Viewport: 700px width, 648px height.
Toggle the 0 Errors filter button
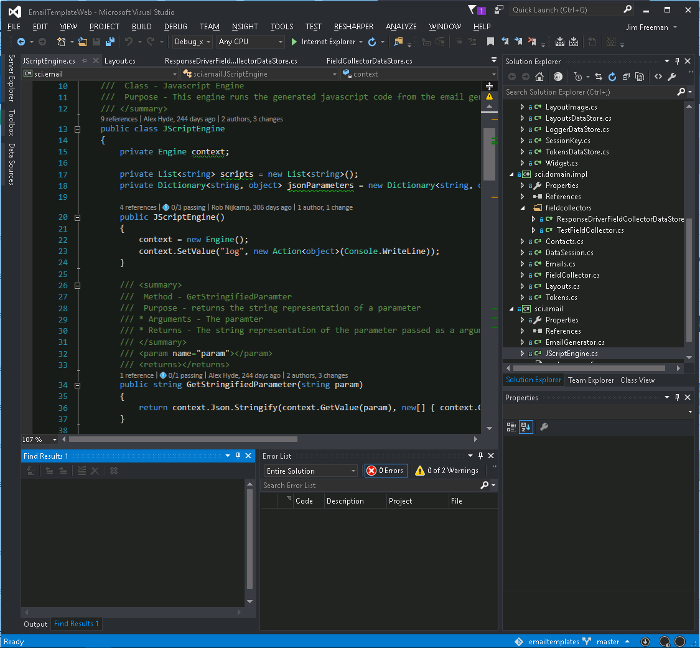385,471
